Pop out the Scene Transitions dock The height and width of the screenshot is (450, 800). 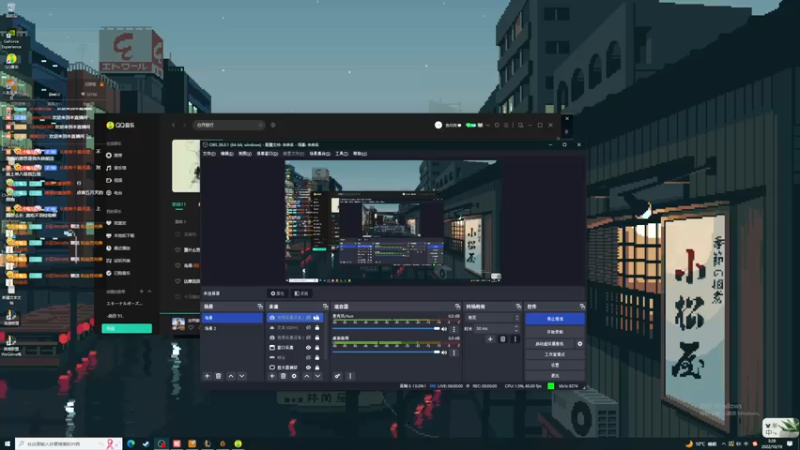[x=518, y=307]
